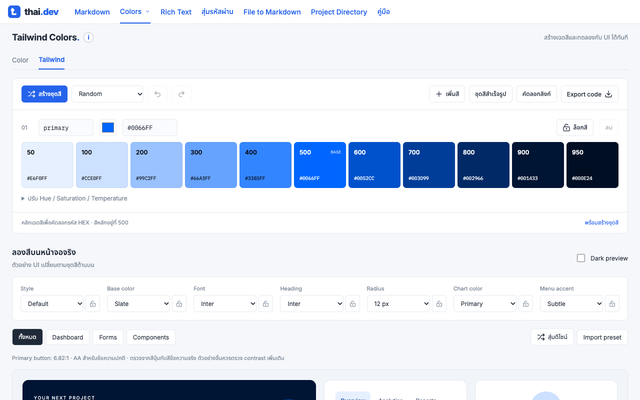Open File to Markdown page
This screenshot has width=640, height=400.
tap(272, 12)
